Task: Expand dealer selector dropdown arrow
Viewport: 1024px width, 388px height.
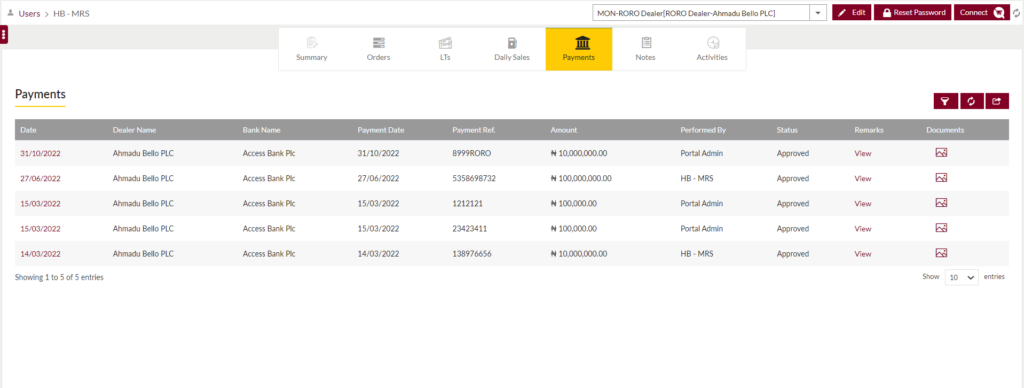Action: 818,12
